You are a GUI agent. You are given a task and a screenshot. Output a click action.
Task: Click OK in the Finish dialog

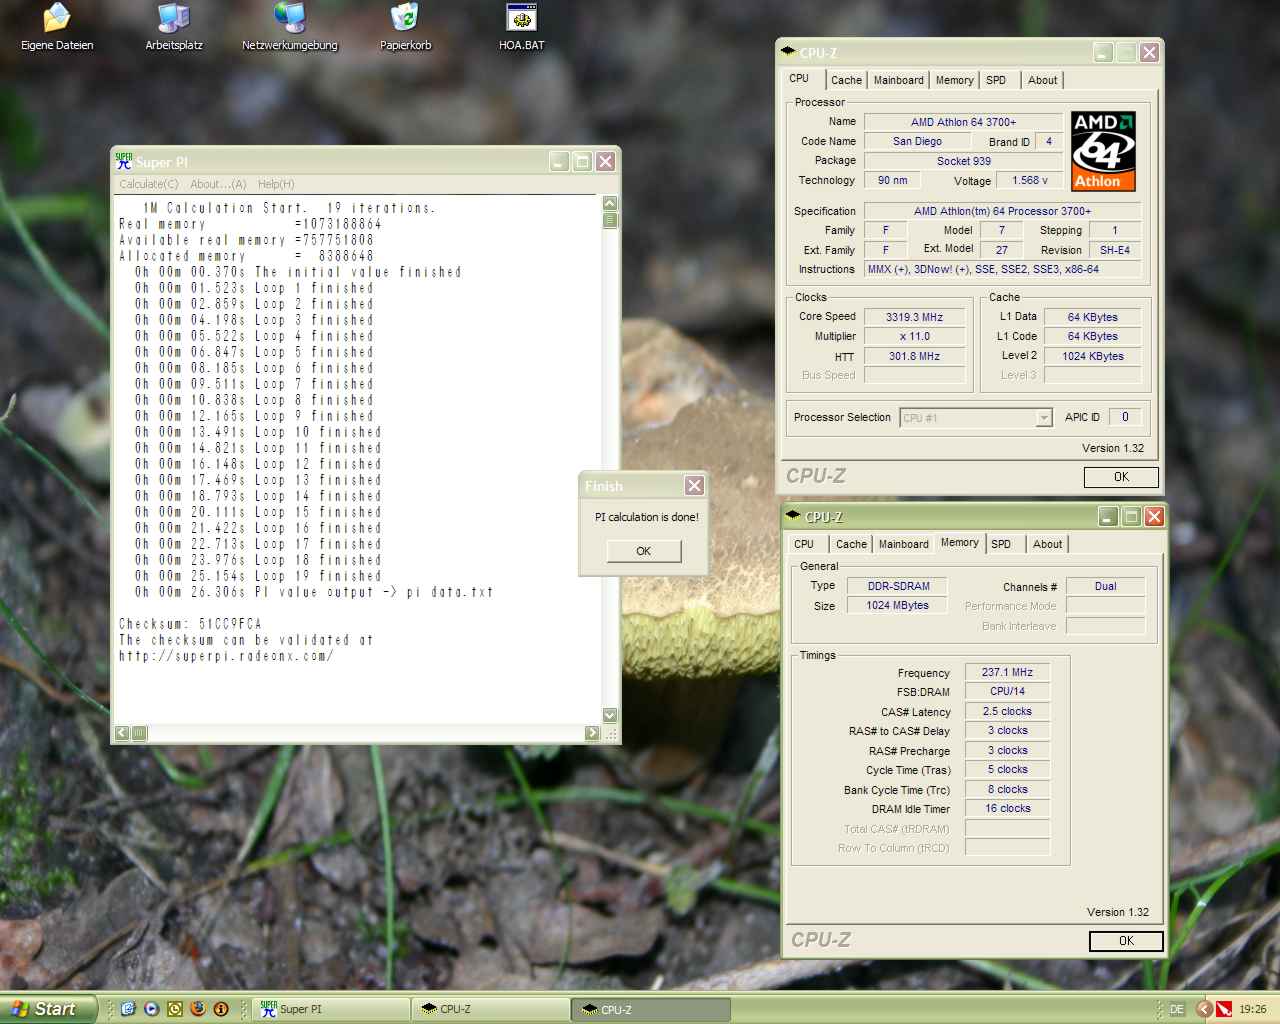[643, 551]
